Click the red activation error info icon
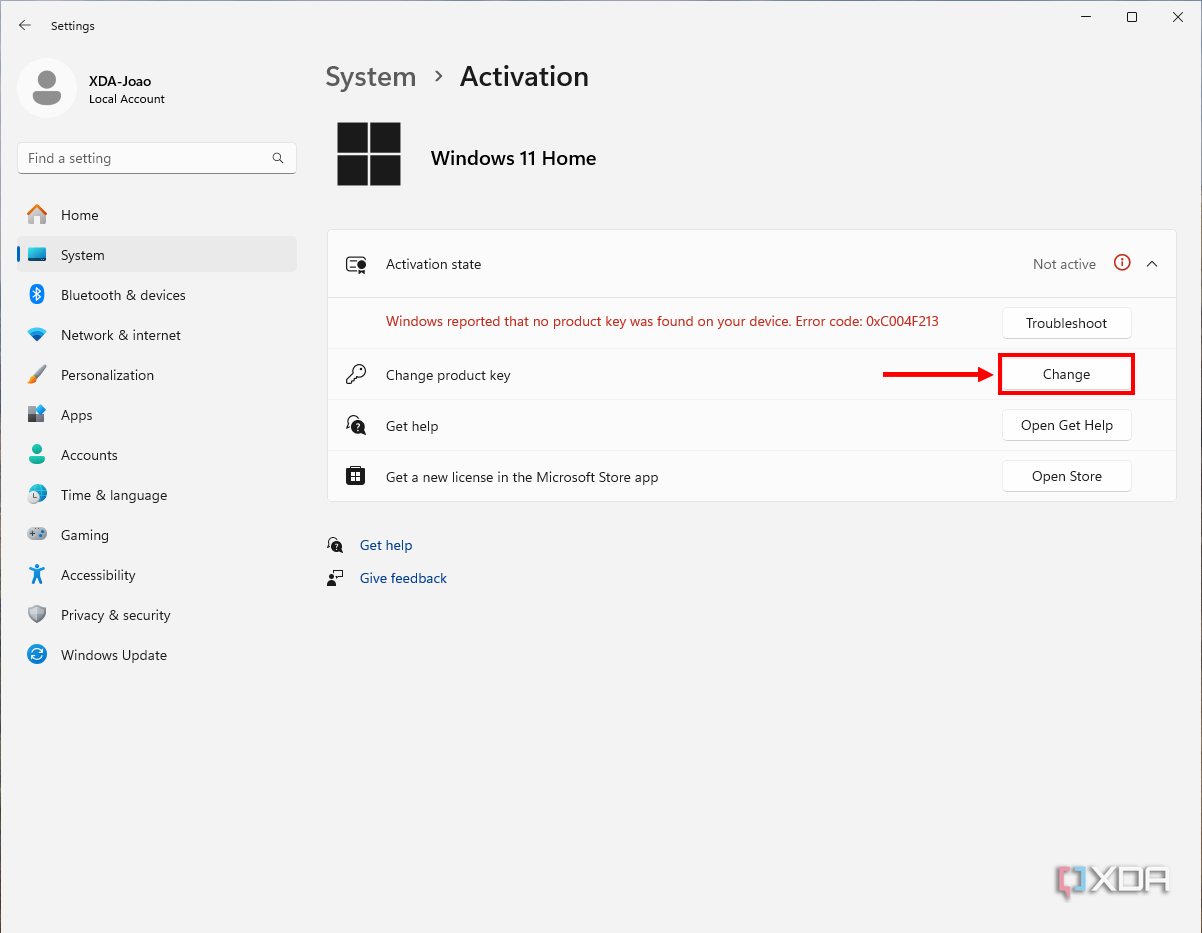1202x933 pixels. (x=1122, y=264)
